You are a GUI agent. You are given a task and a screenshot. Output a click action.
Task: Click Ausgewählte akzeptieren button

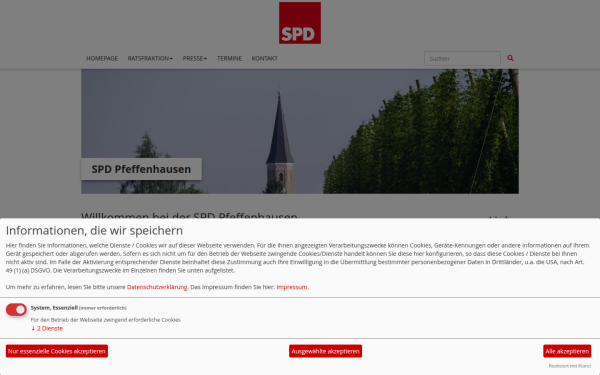325,351
